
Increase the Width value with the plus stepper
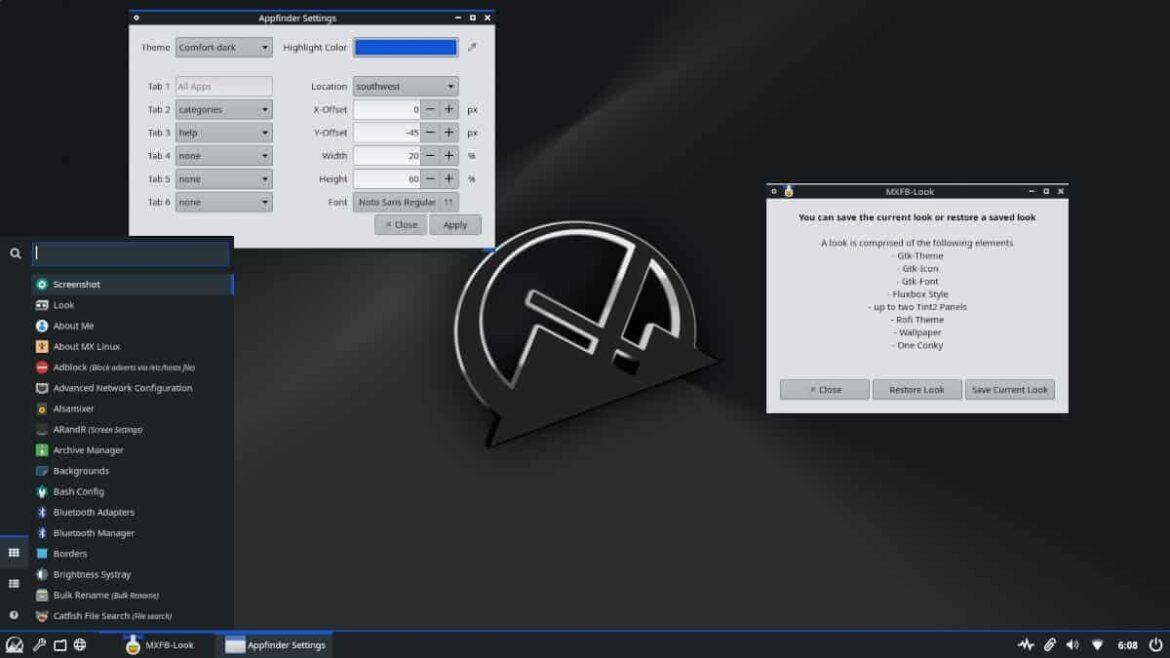click(x=447, y=155)
